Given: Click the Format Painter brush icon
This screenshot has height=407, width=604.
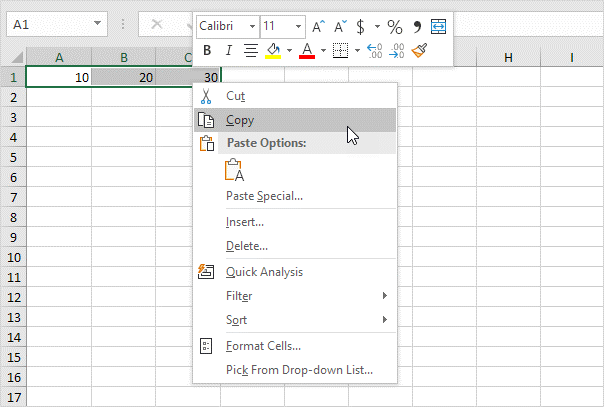Looking at the screenshot, I should pos(419,50).
